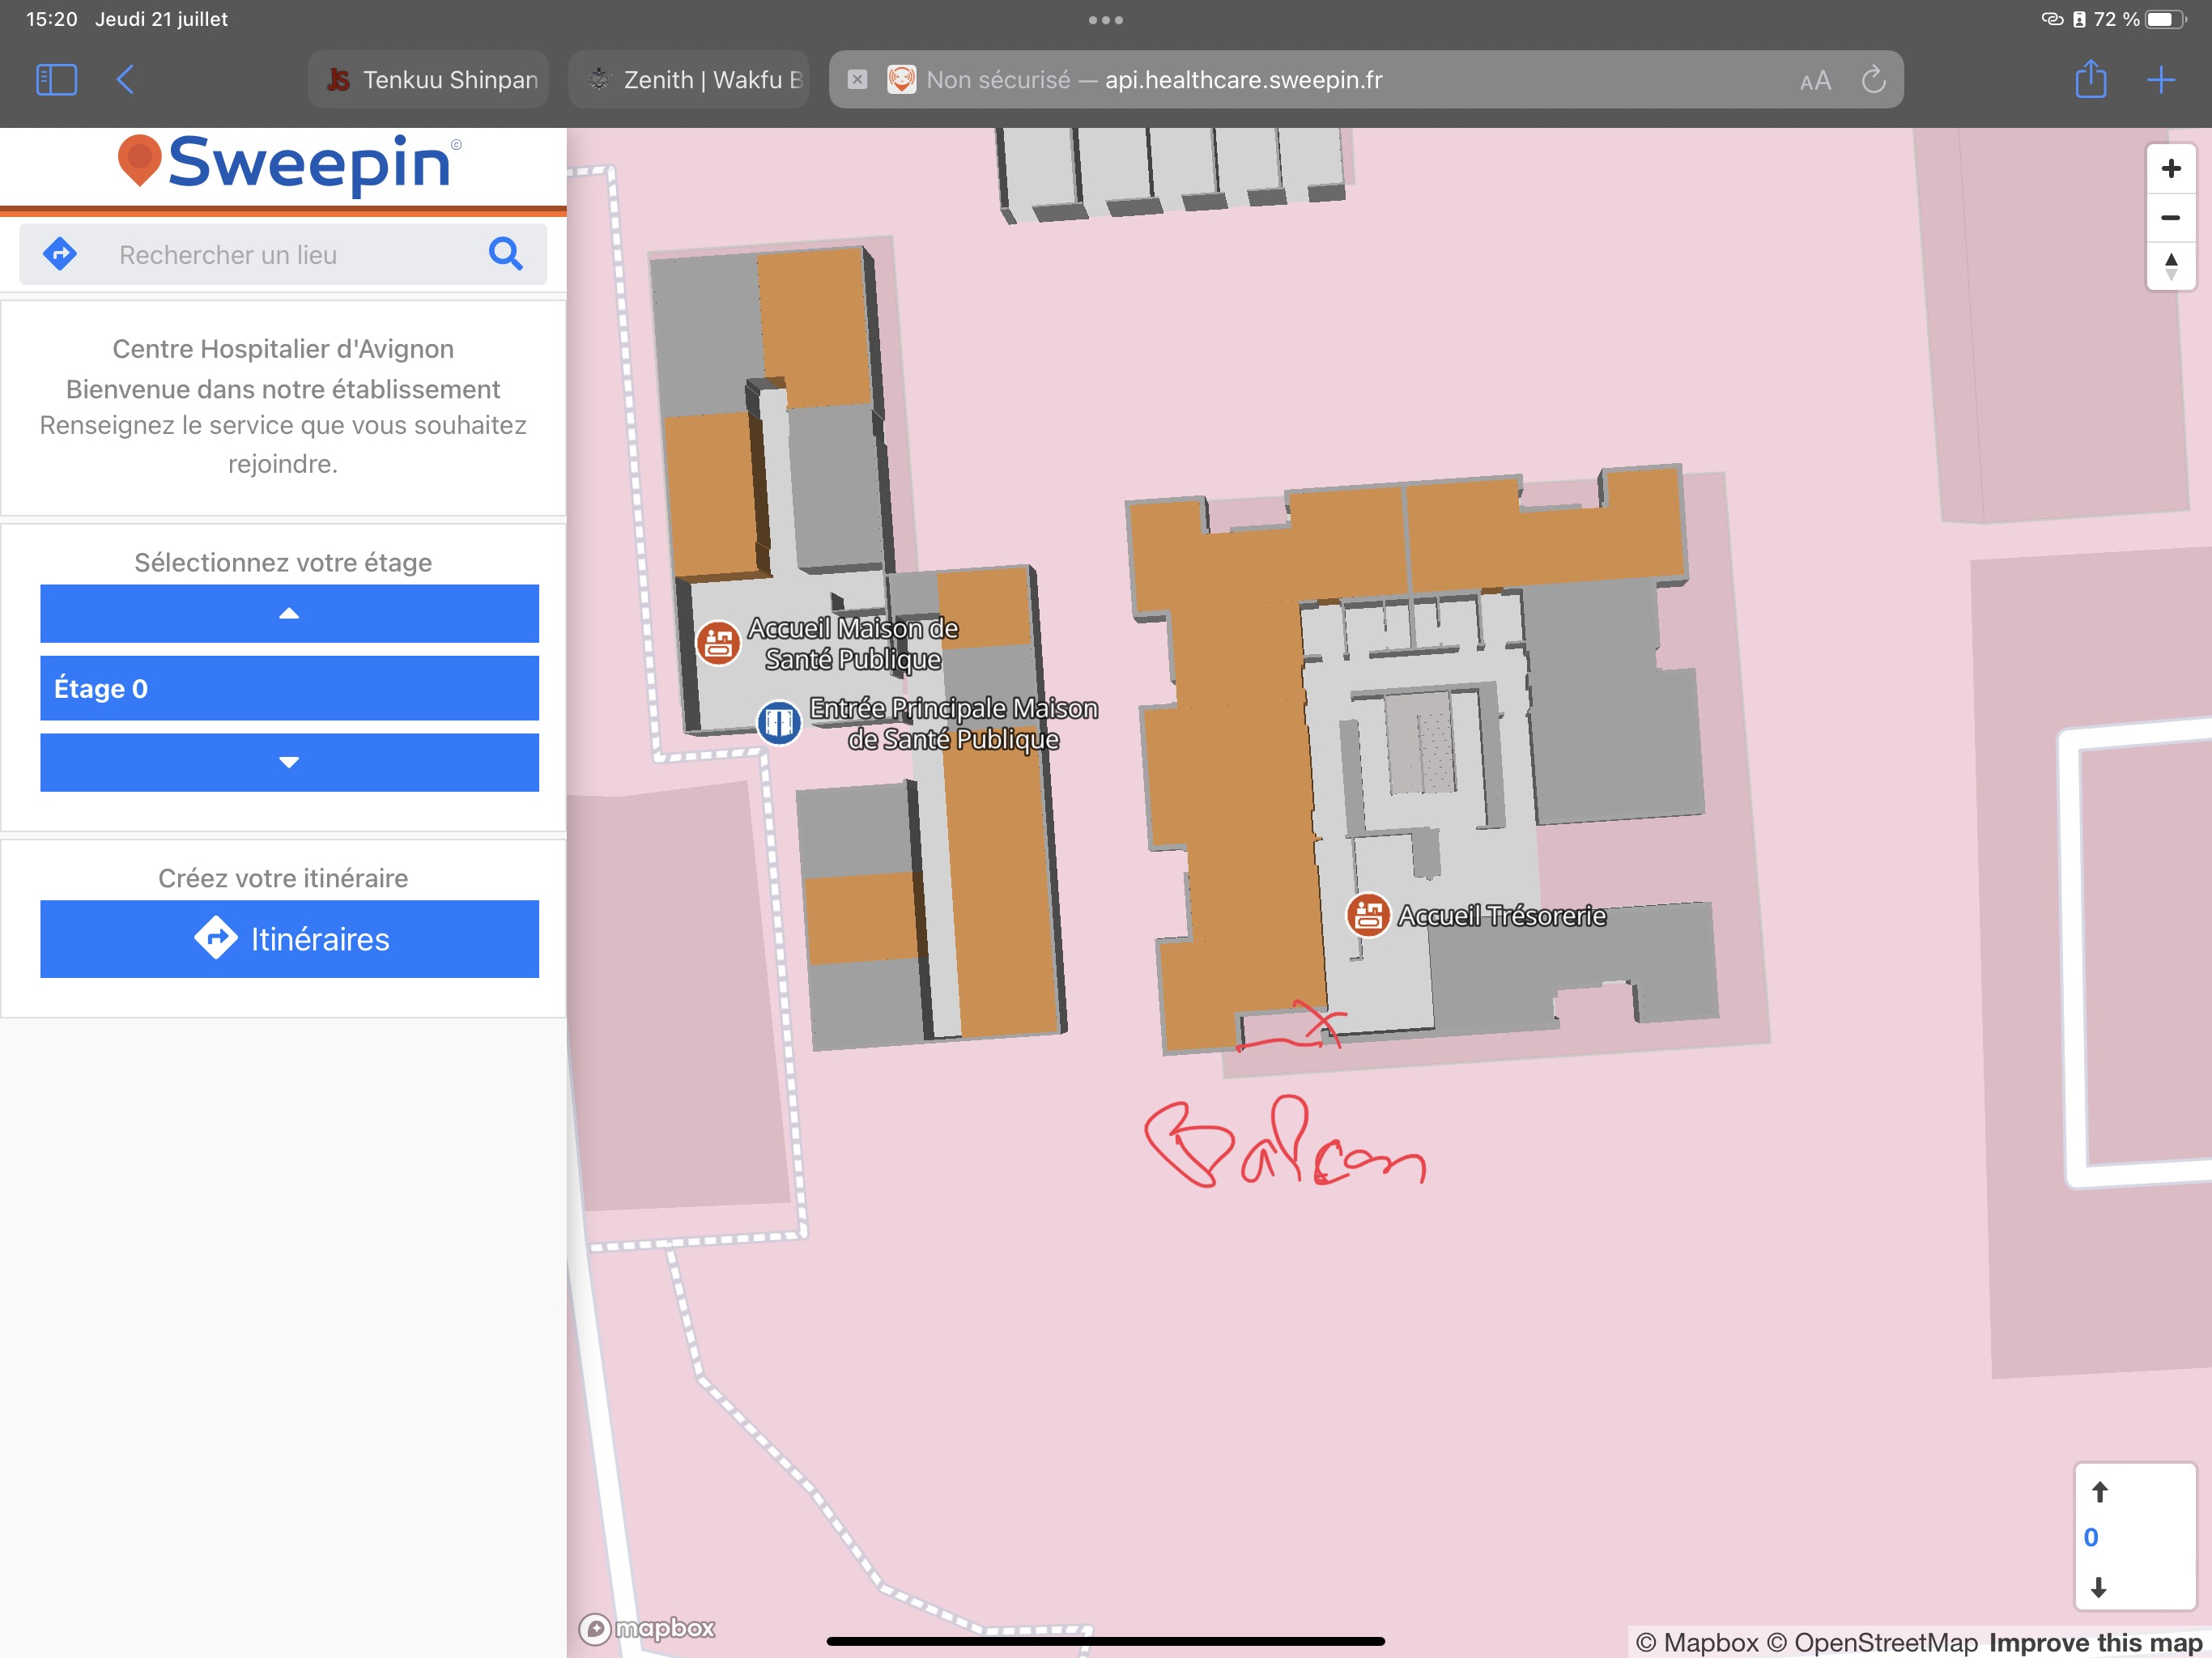Zoom in on the map
This screenshot has width=2212, height=1658.
coord(2170,168)
